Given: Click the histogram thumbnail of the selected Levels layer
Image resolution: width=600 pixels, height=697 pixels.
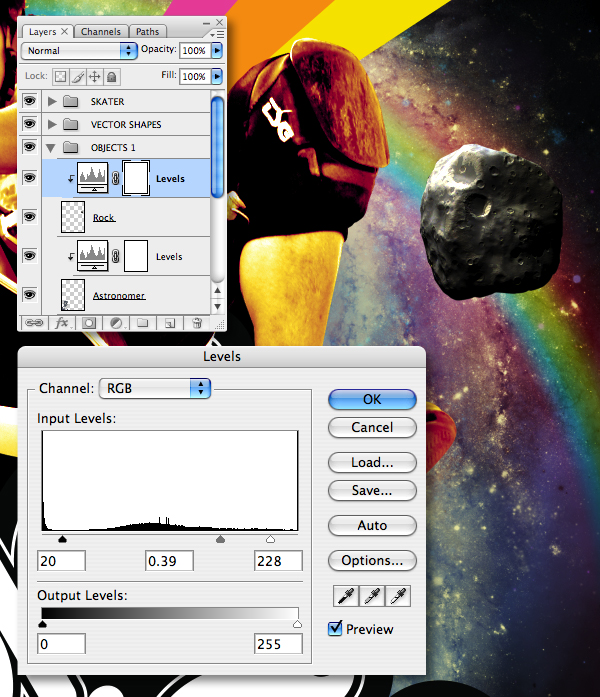Looking at the screenshot, I should 92,178.
